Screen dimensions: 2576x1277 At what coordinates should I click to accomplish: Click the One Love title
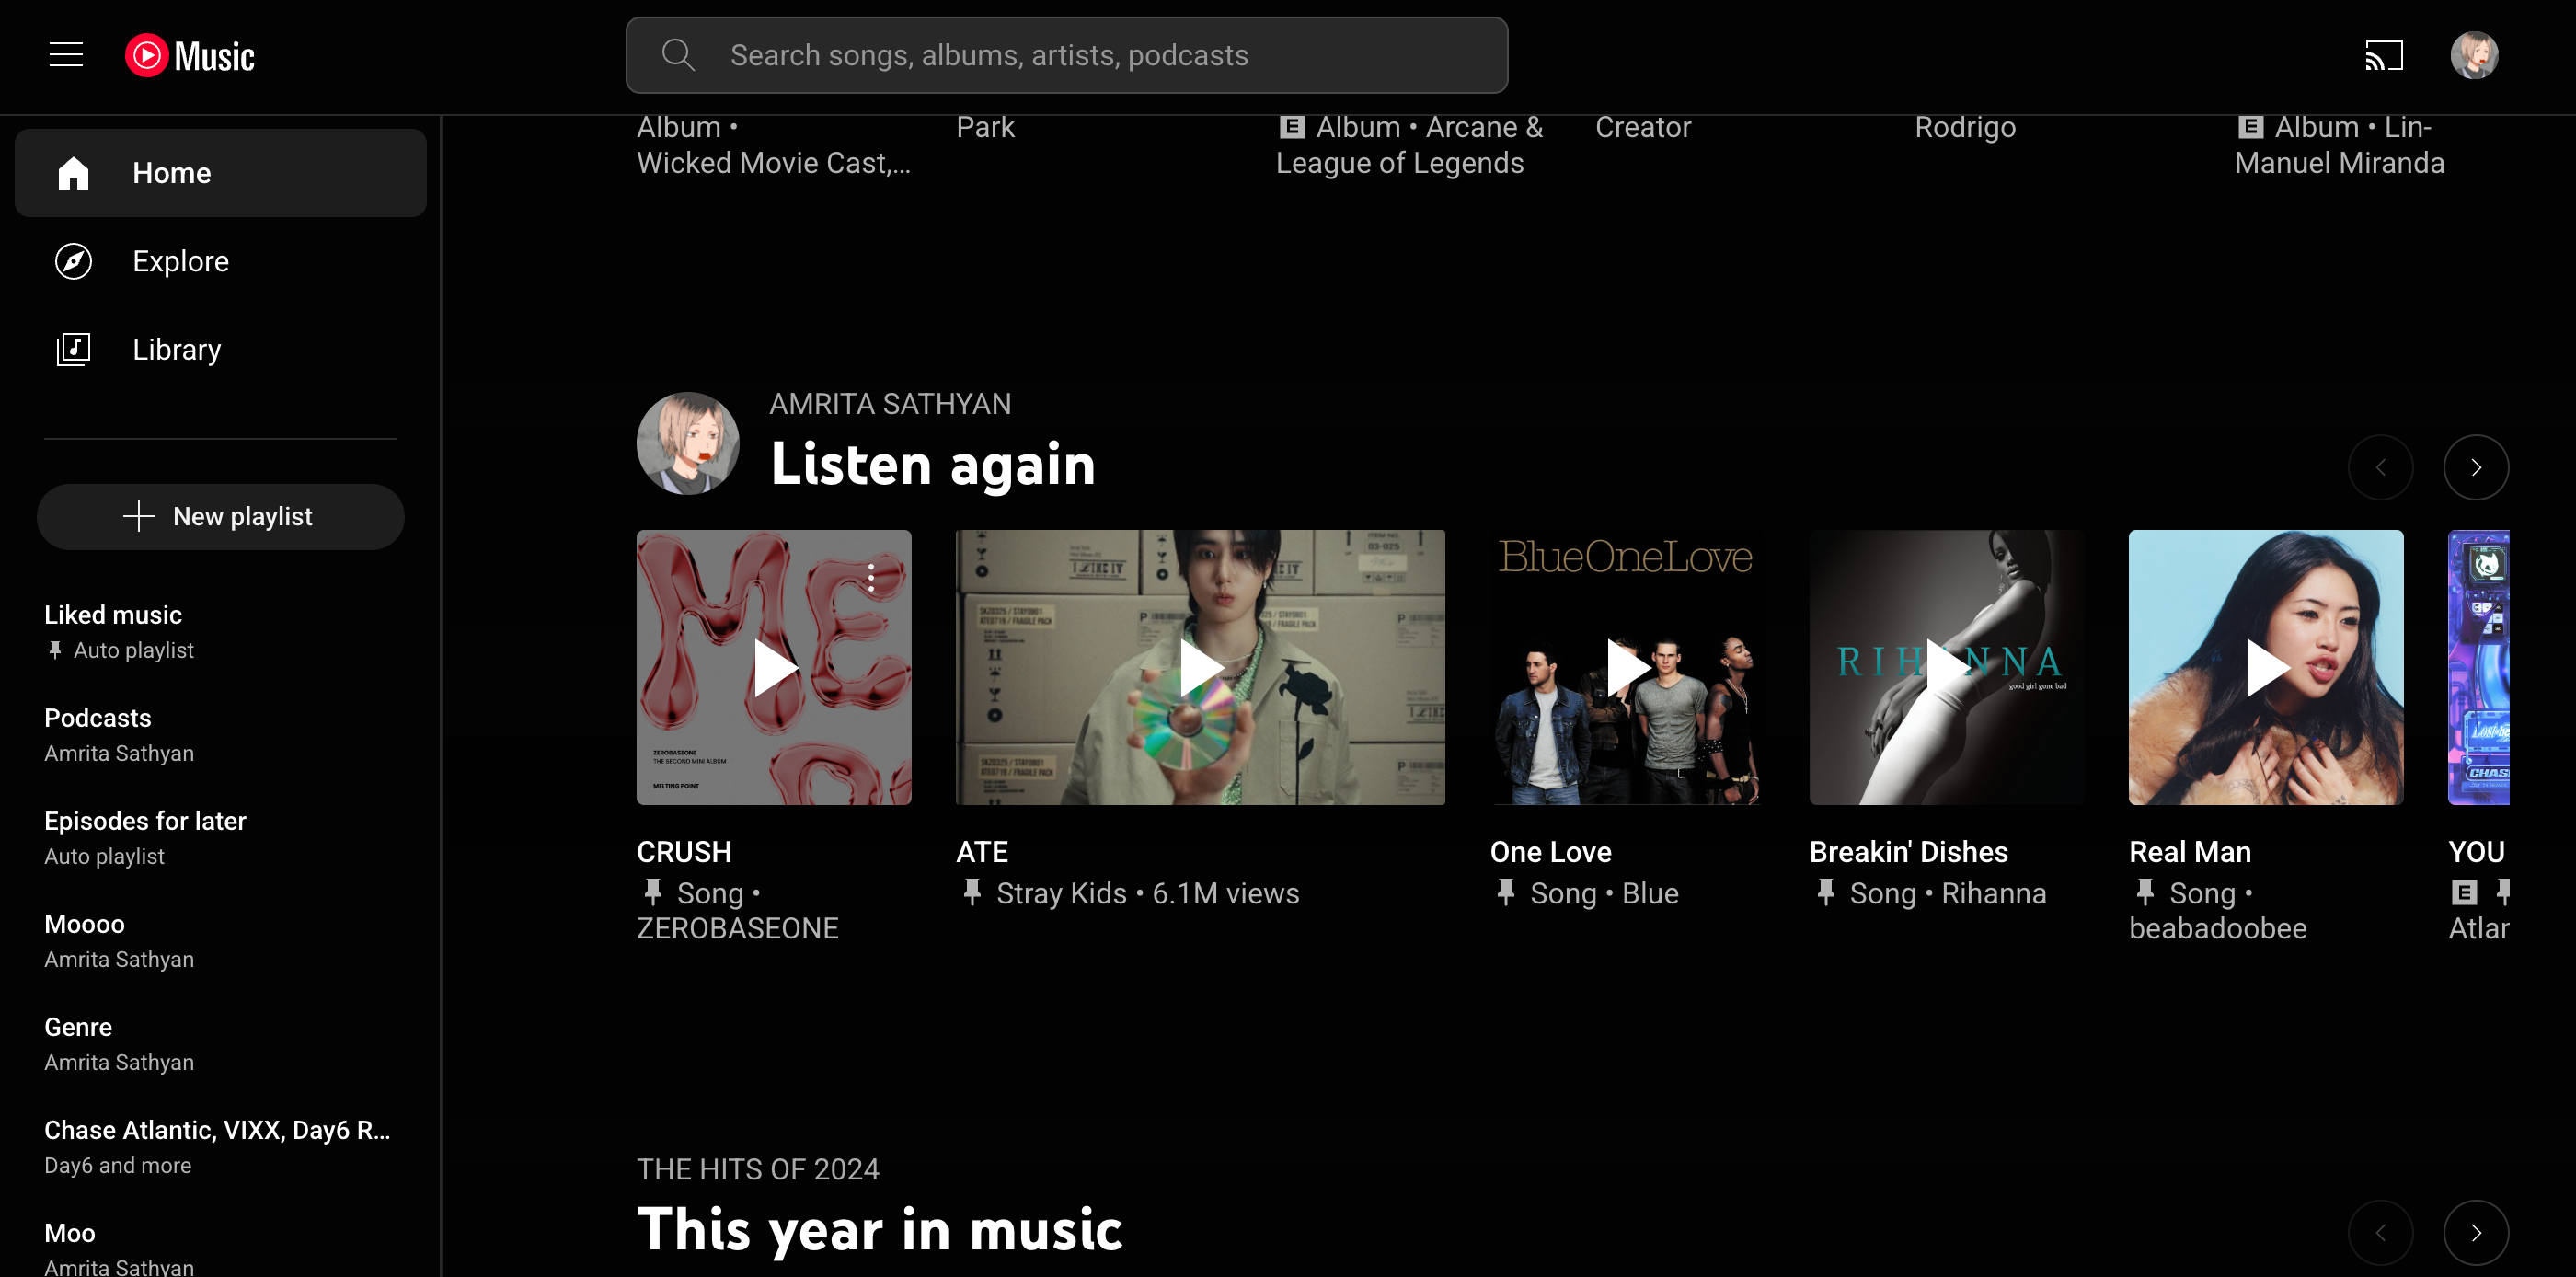(1550, 852)
